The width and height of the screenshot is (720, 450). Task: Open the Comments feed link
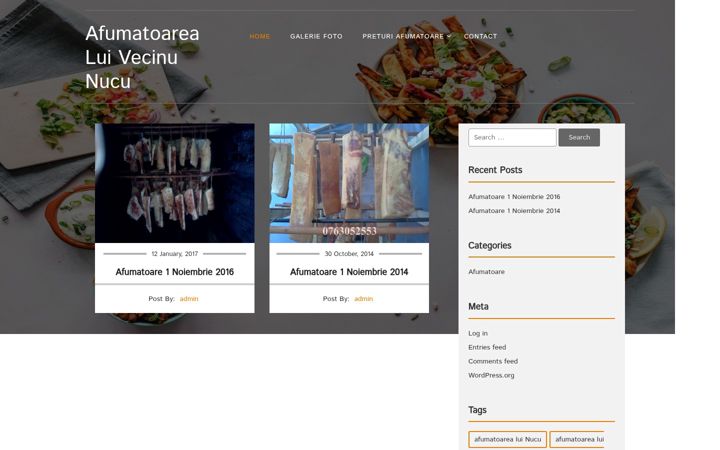tap(493, 361)
